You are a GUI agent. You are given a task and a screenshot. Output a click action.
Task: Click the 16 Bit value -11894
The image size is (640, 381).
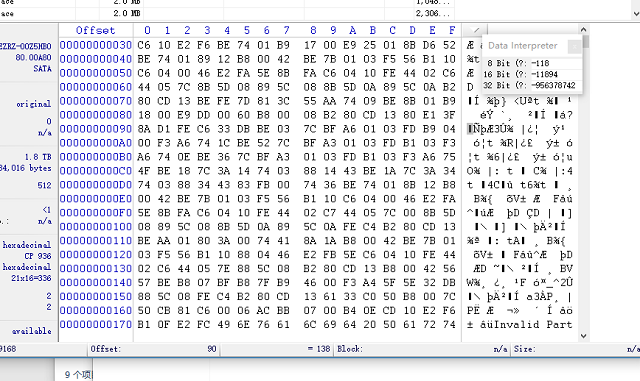click(x=544, y=74)
